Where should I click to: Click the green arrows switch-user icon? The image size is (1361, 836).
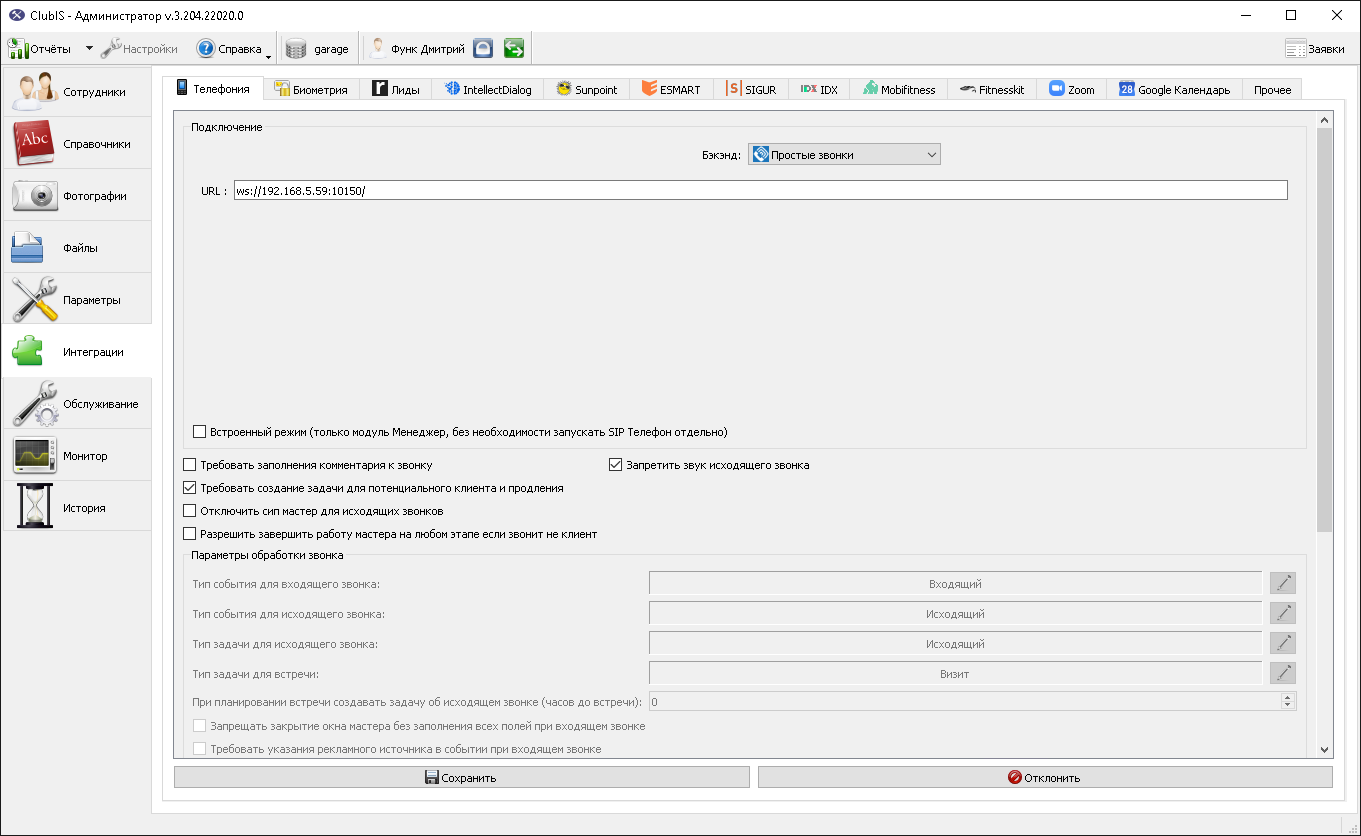tap(514, 48)
